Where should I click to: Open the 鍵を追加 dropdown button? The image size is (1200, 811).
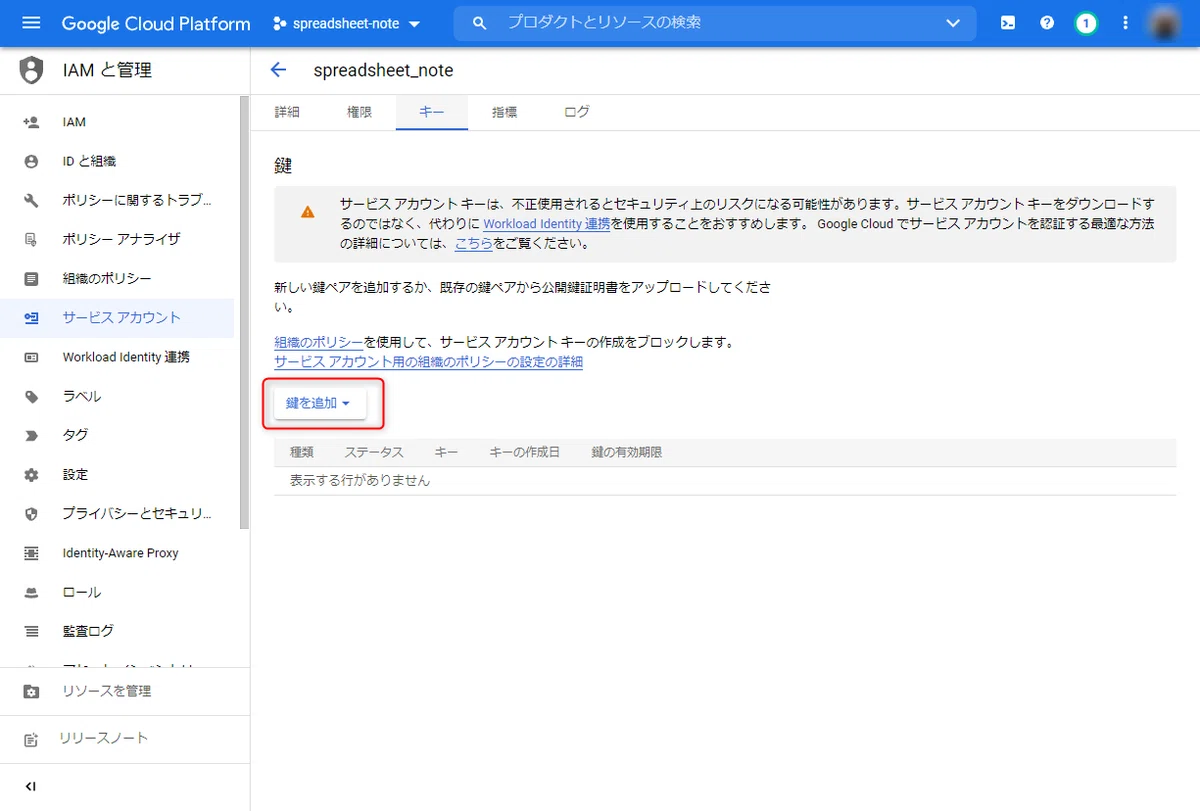[x=320, y=403]
